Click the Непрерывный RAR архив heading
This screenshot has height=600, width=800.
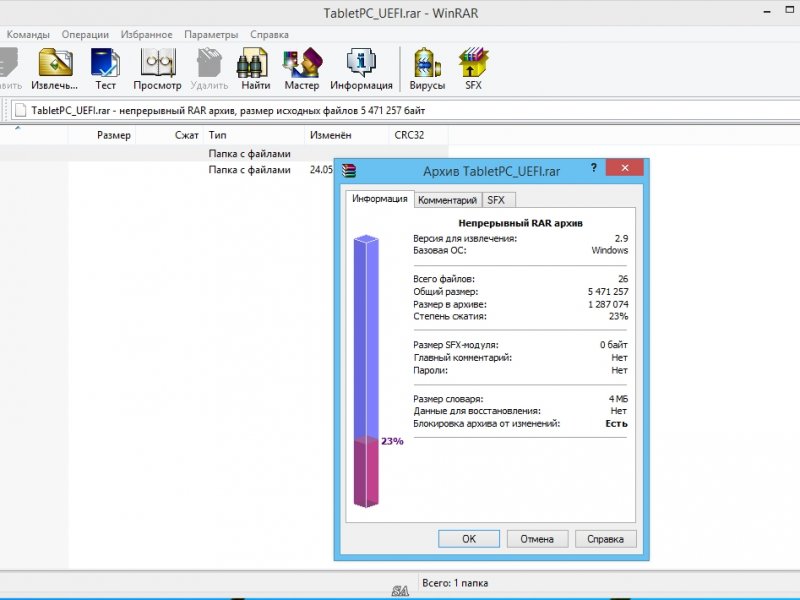[520, 223]
